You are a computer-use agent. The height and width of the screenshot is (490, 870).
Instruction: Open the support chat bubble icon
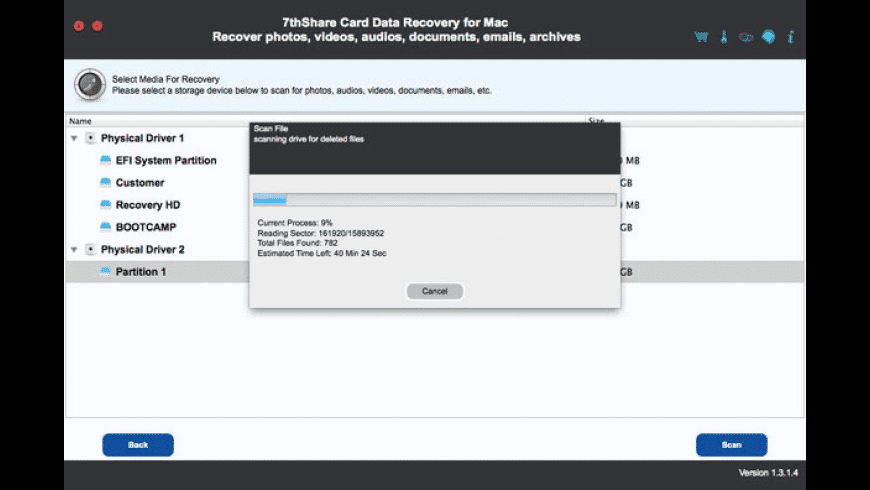[768, 37]
